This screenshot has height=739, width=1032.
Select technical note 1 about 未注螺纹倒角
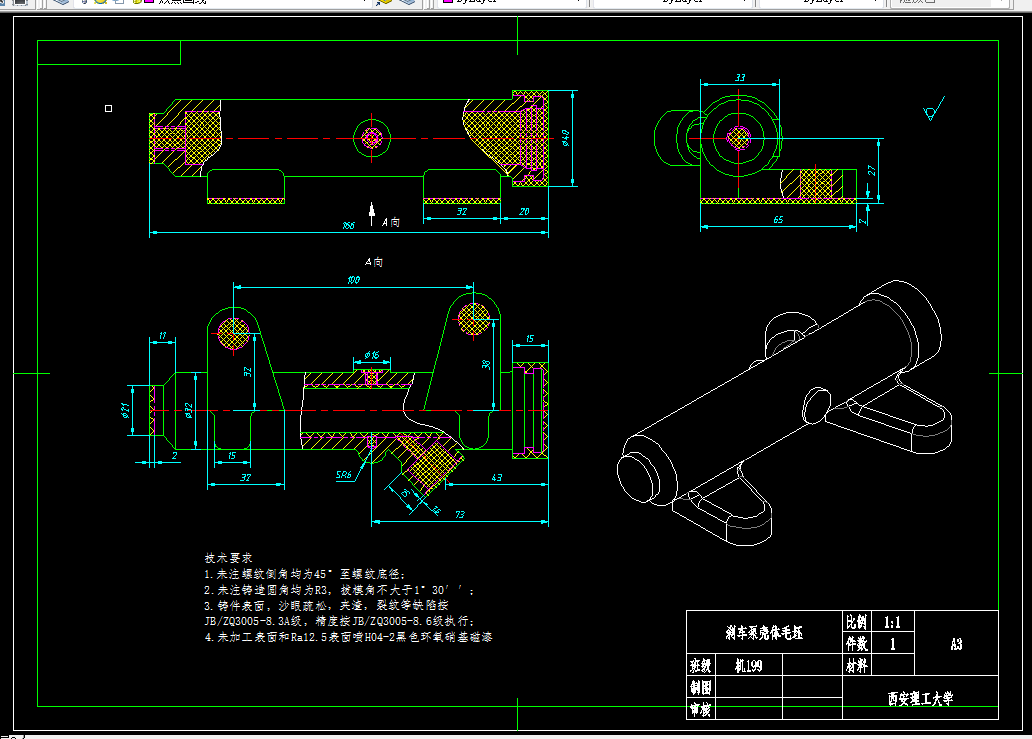pos(305,574)
